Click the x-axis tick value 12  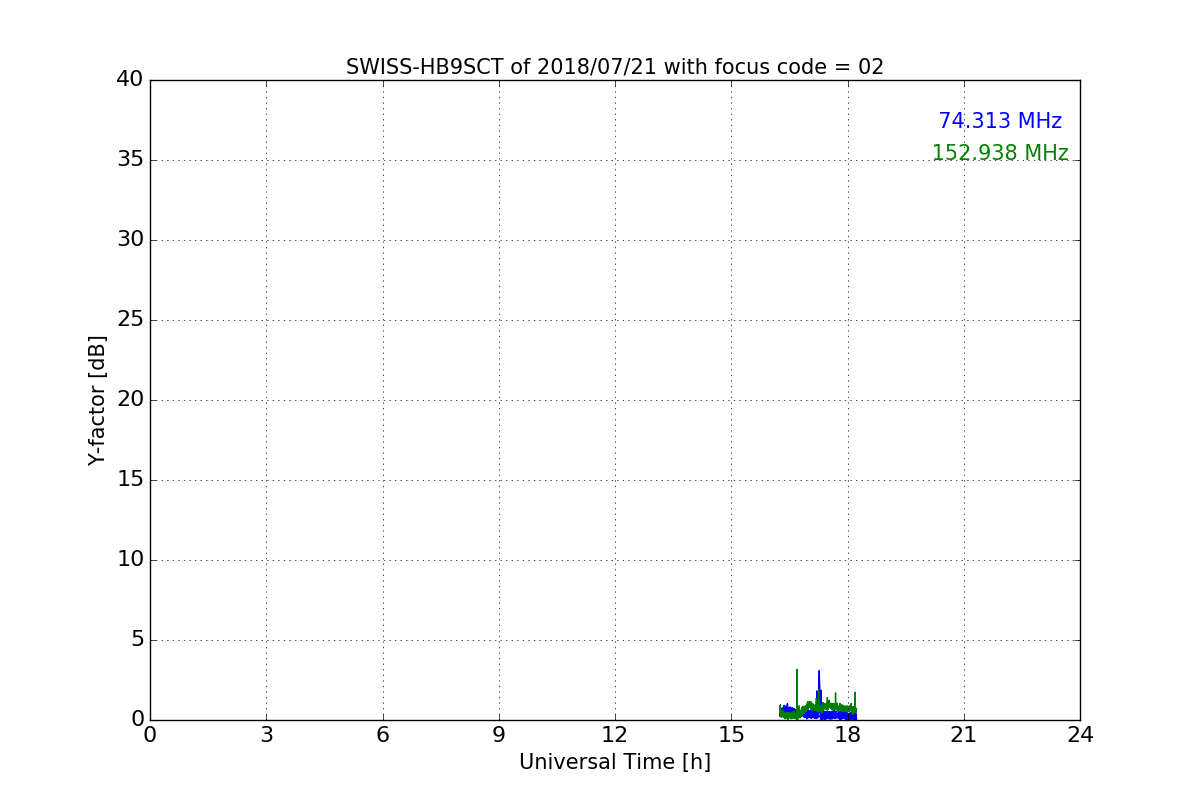pos(615,735)
